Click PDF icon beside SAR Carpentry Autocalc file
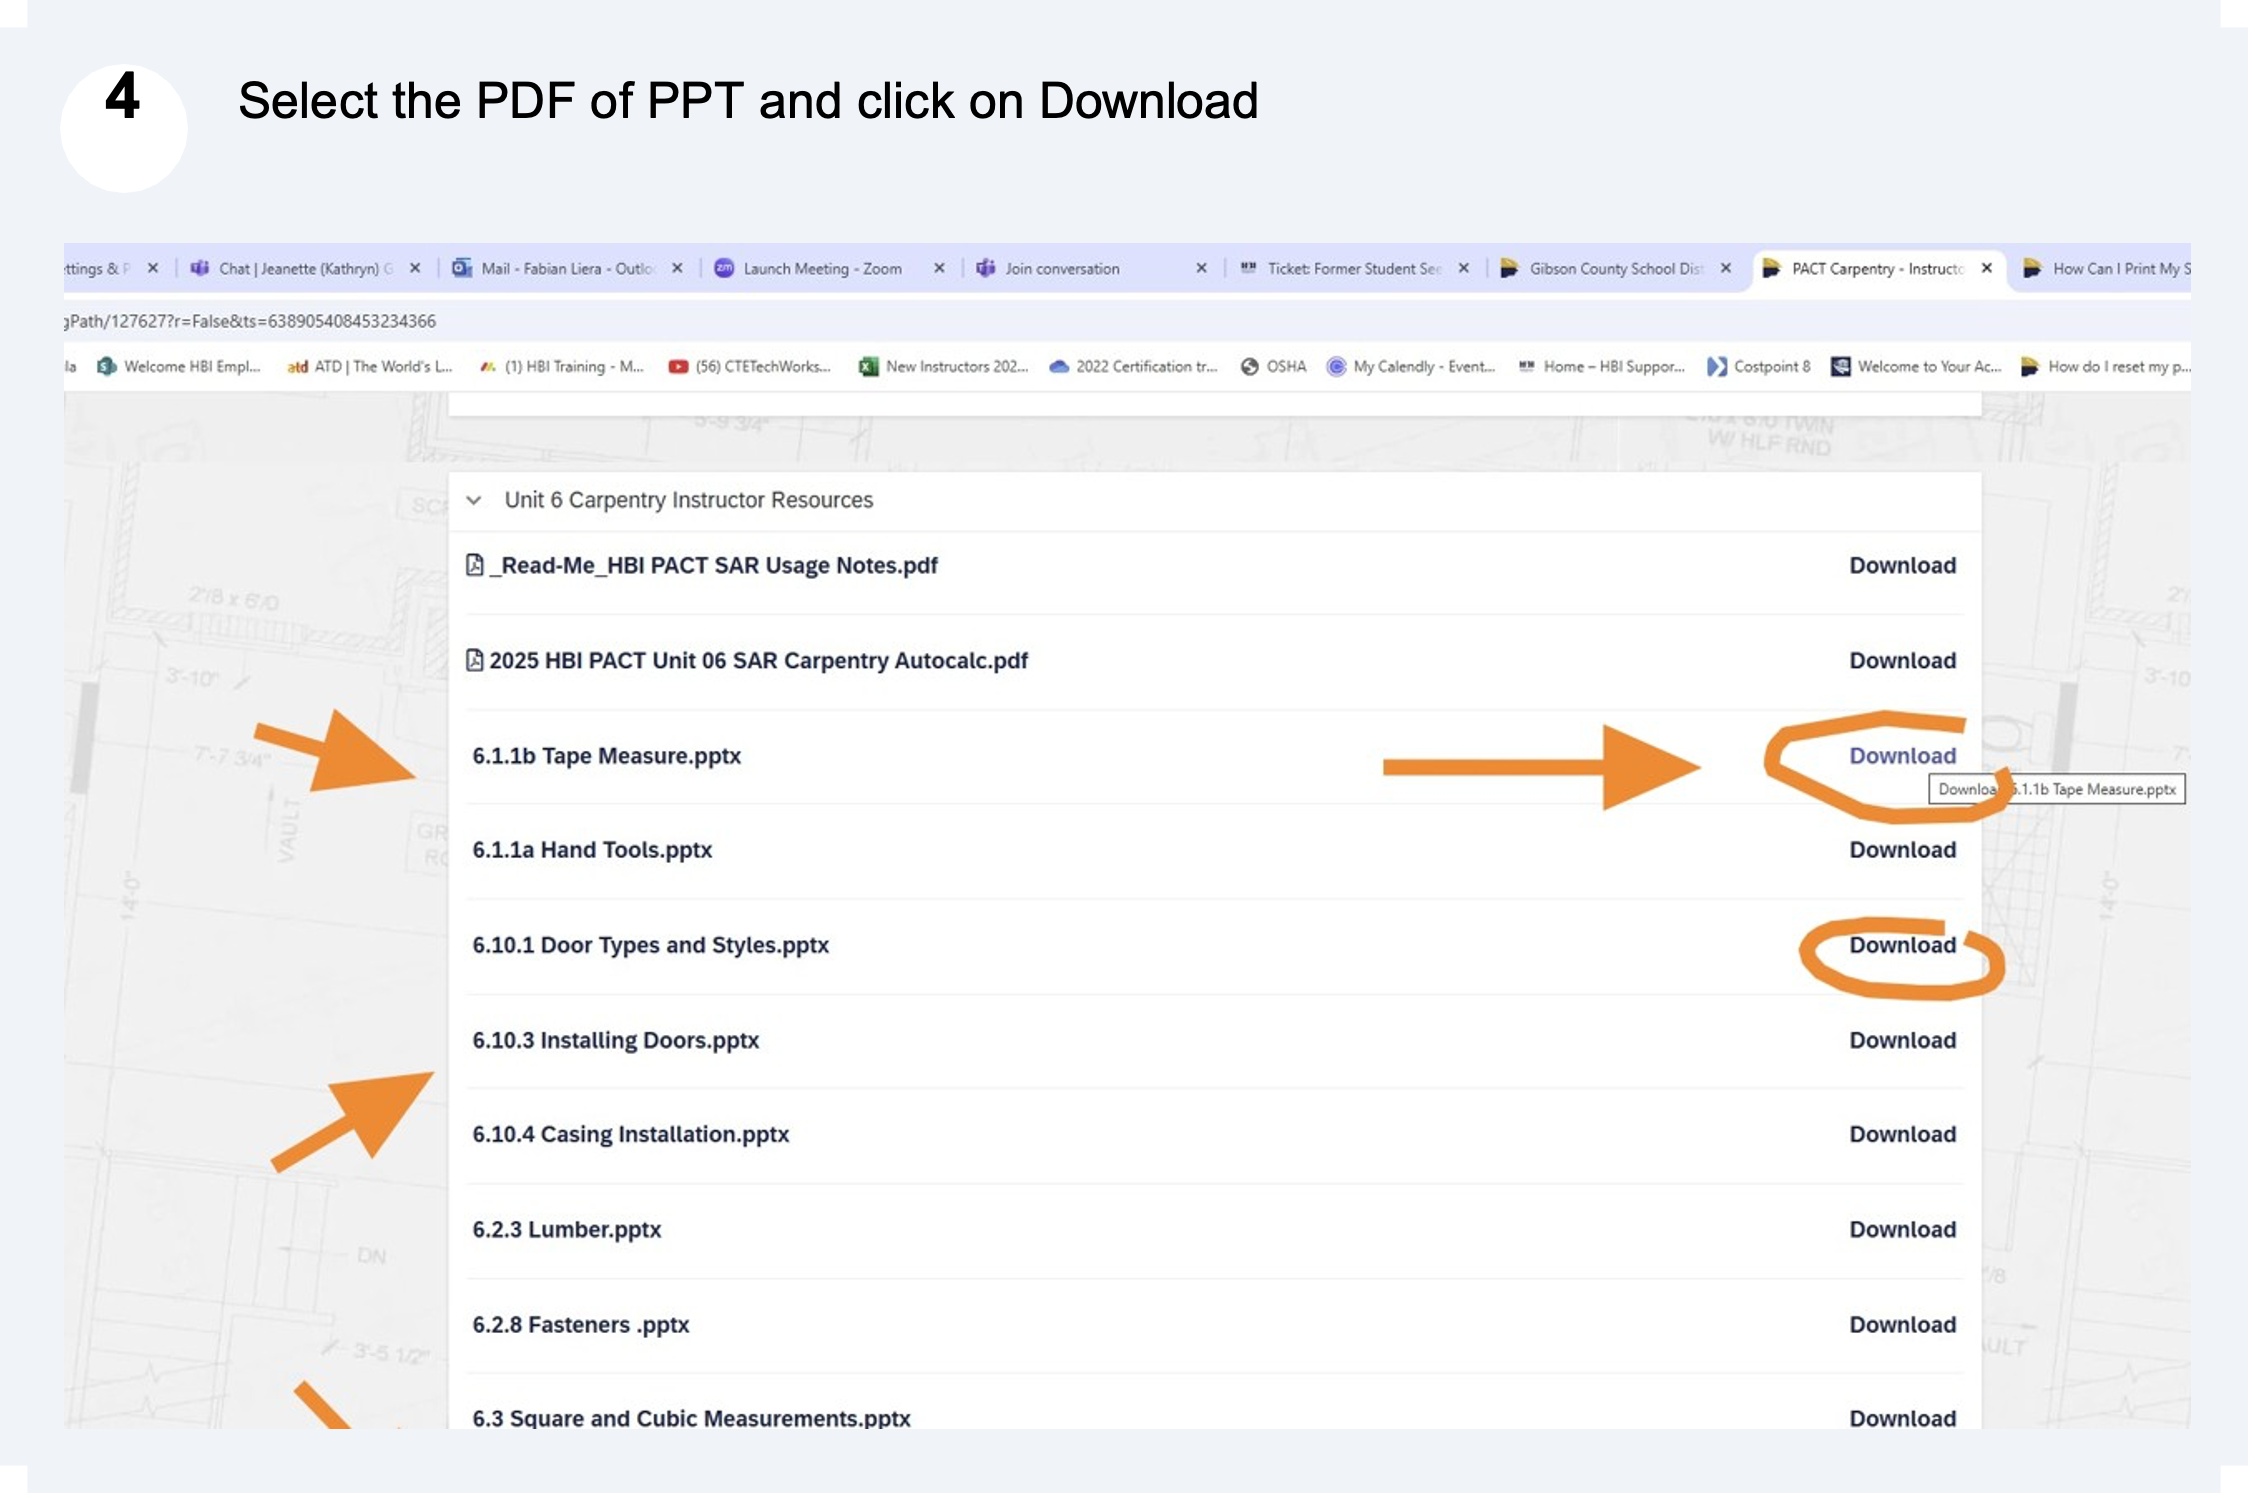The width and height of the screenshot is (2255, 1498). [x=475, y=660]
